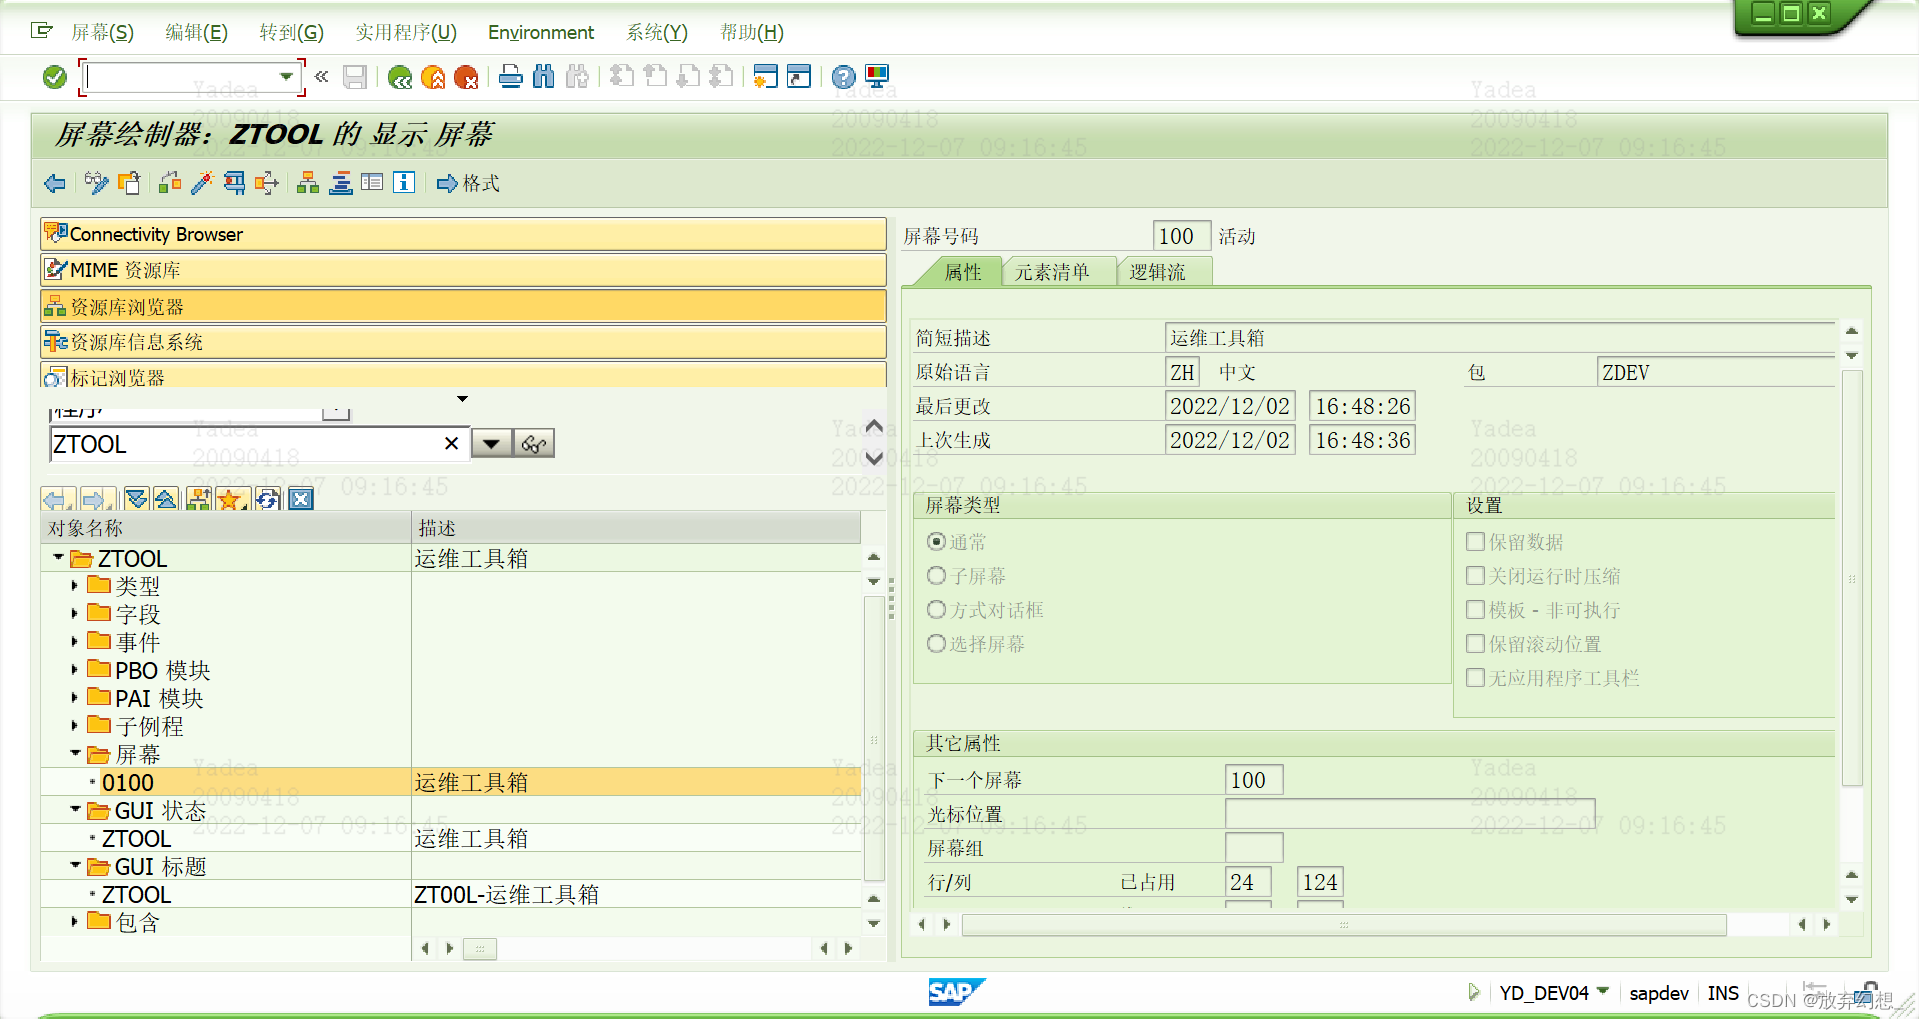Toggle the 保留滚动位置 checkbox
1919x1019 pixels.
click(x=1475, y=644)
